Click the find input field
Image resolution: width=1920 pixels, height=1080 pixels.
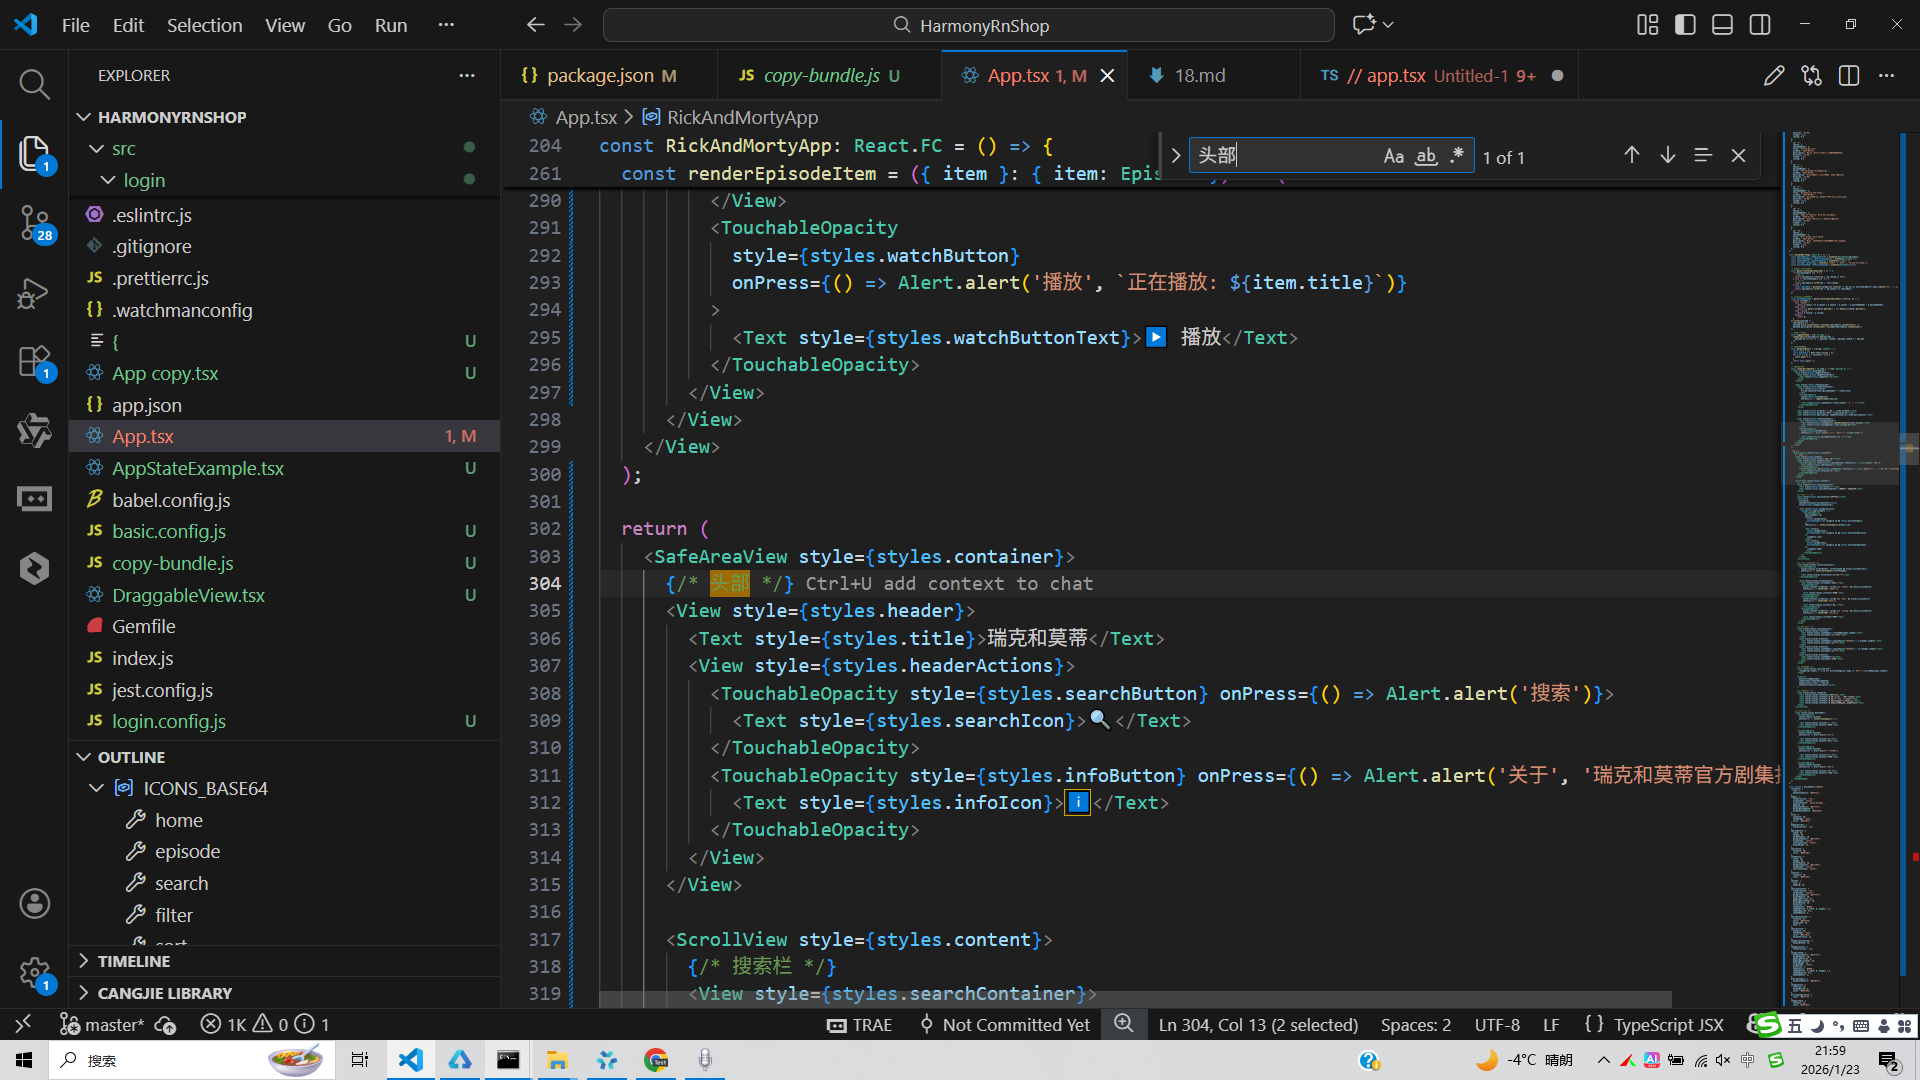pyautogui.click(x=1282, y=156)
